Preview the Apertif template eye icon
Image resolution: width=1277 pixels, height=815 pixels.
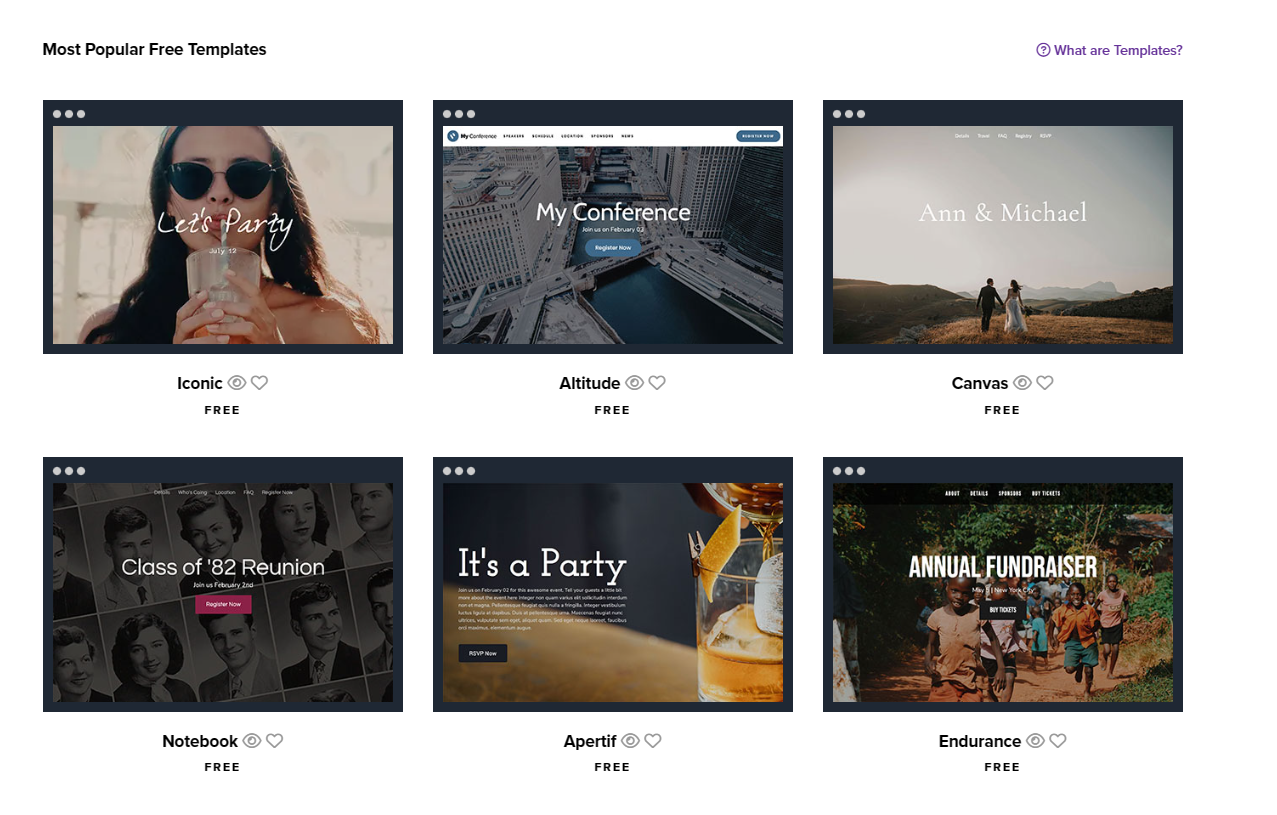[x=630, y=741]
